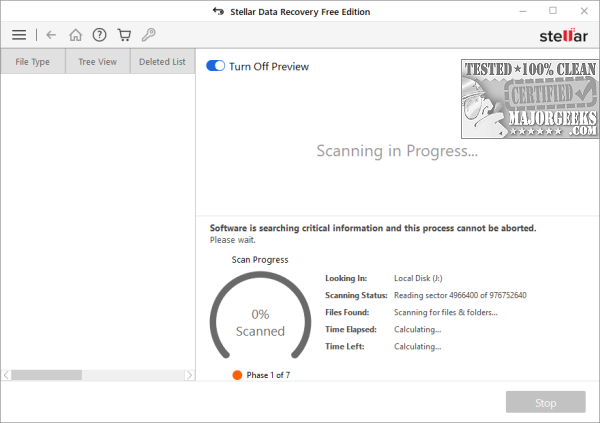Open the shopping cart to buy

coord(124,35)
